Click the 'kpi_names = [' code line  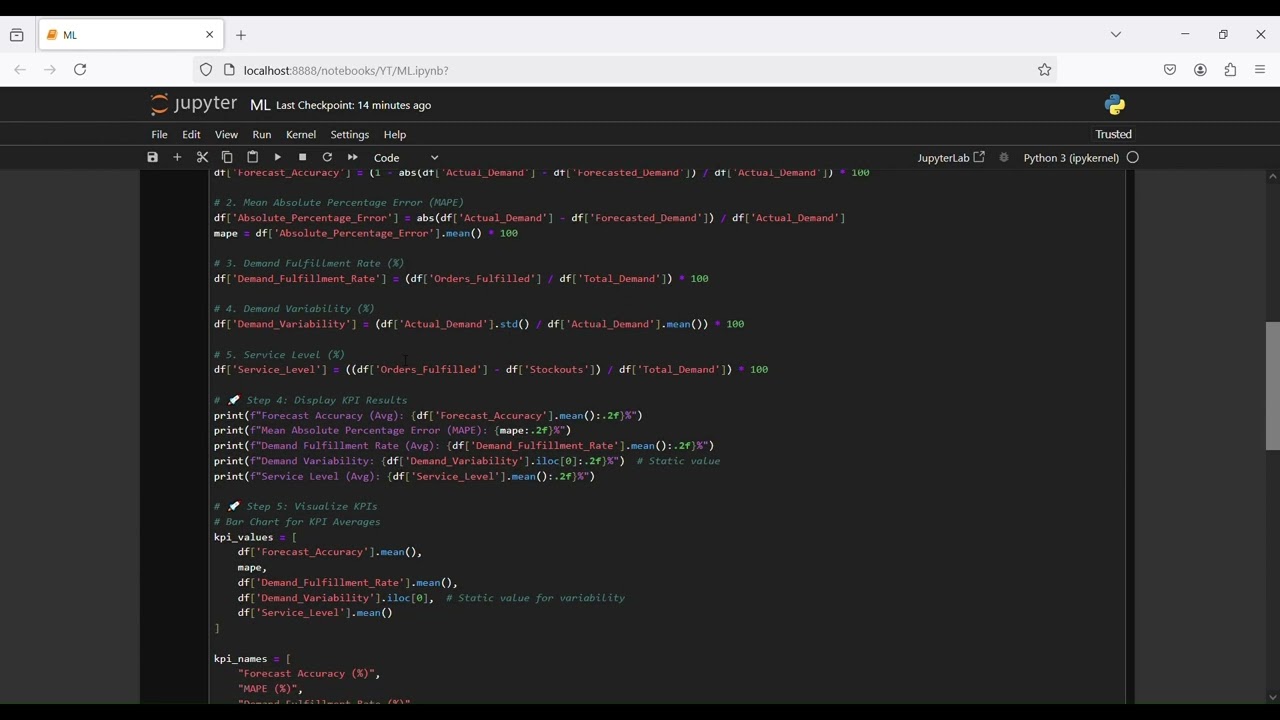coord(252,660)
